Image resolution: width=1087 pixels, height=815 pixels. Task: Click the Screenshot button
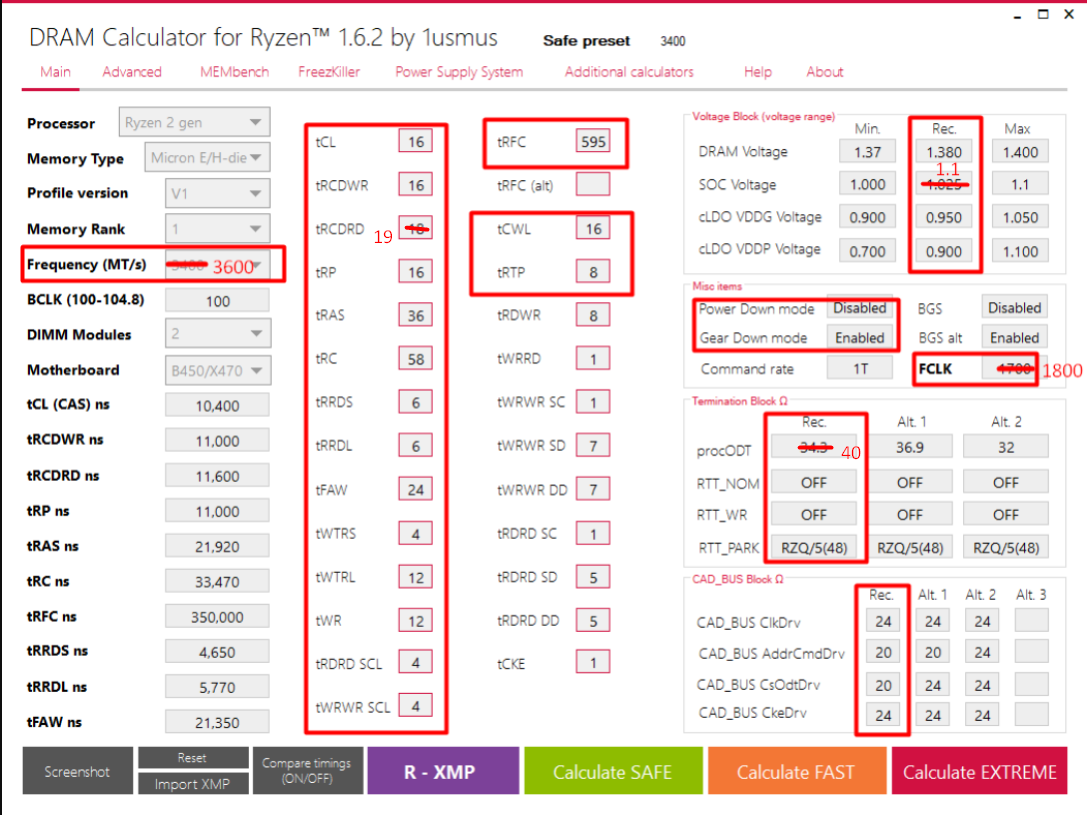(x=78, y=771)
